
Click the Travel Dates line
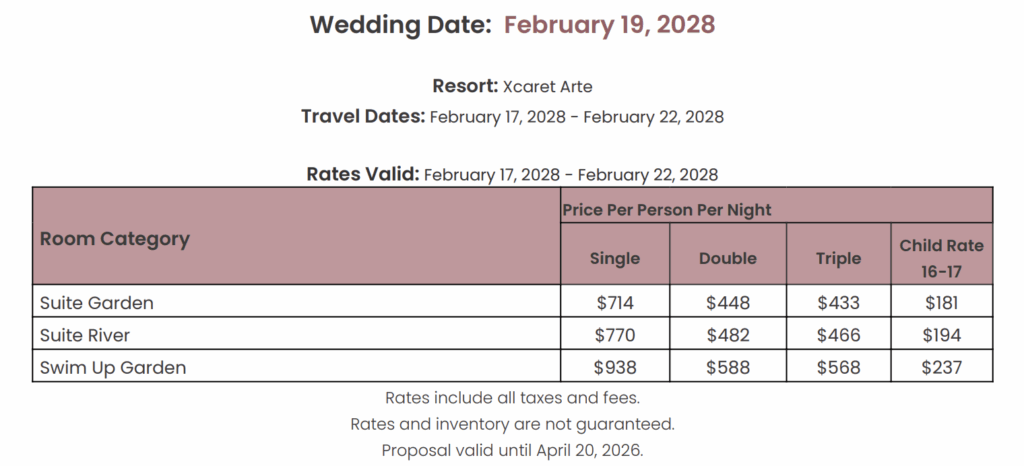(x=513, y=117)
